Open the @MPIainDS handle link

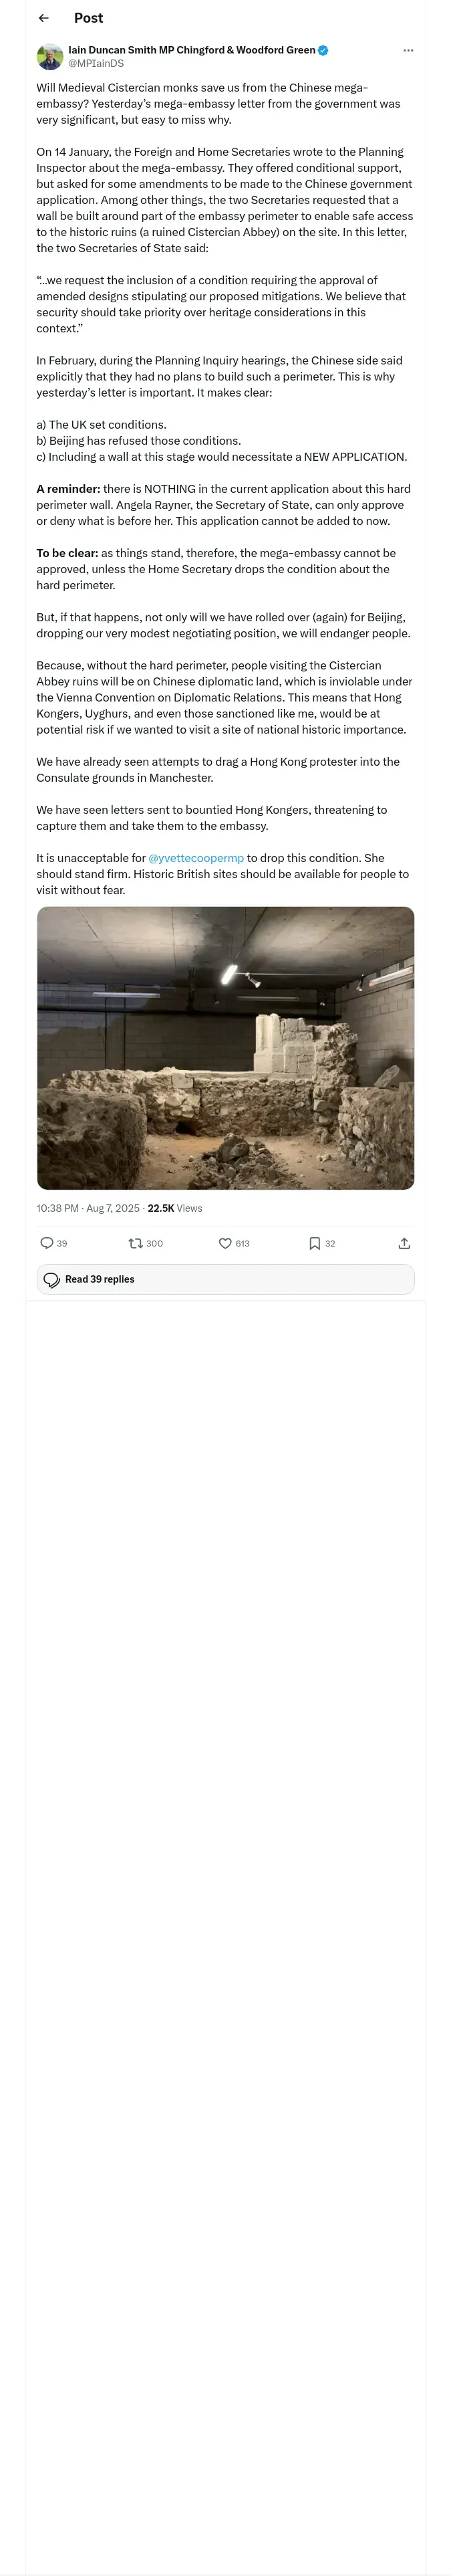click(x=96, y=63)
